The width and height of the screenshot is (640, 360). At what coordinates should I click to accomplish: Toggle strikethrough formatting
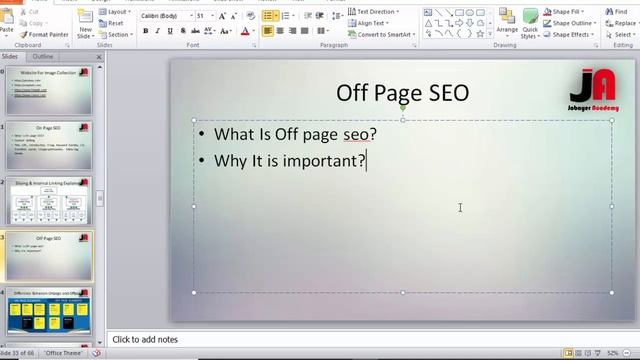[x=196, y=31]
